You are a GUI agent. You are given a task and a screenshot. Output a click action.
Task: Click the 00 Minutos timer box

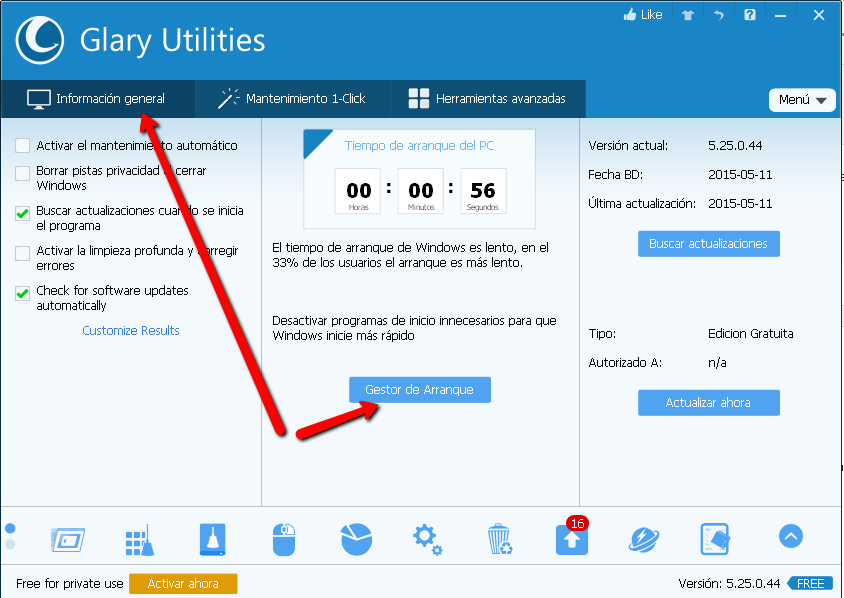click(x=420, y=191)
